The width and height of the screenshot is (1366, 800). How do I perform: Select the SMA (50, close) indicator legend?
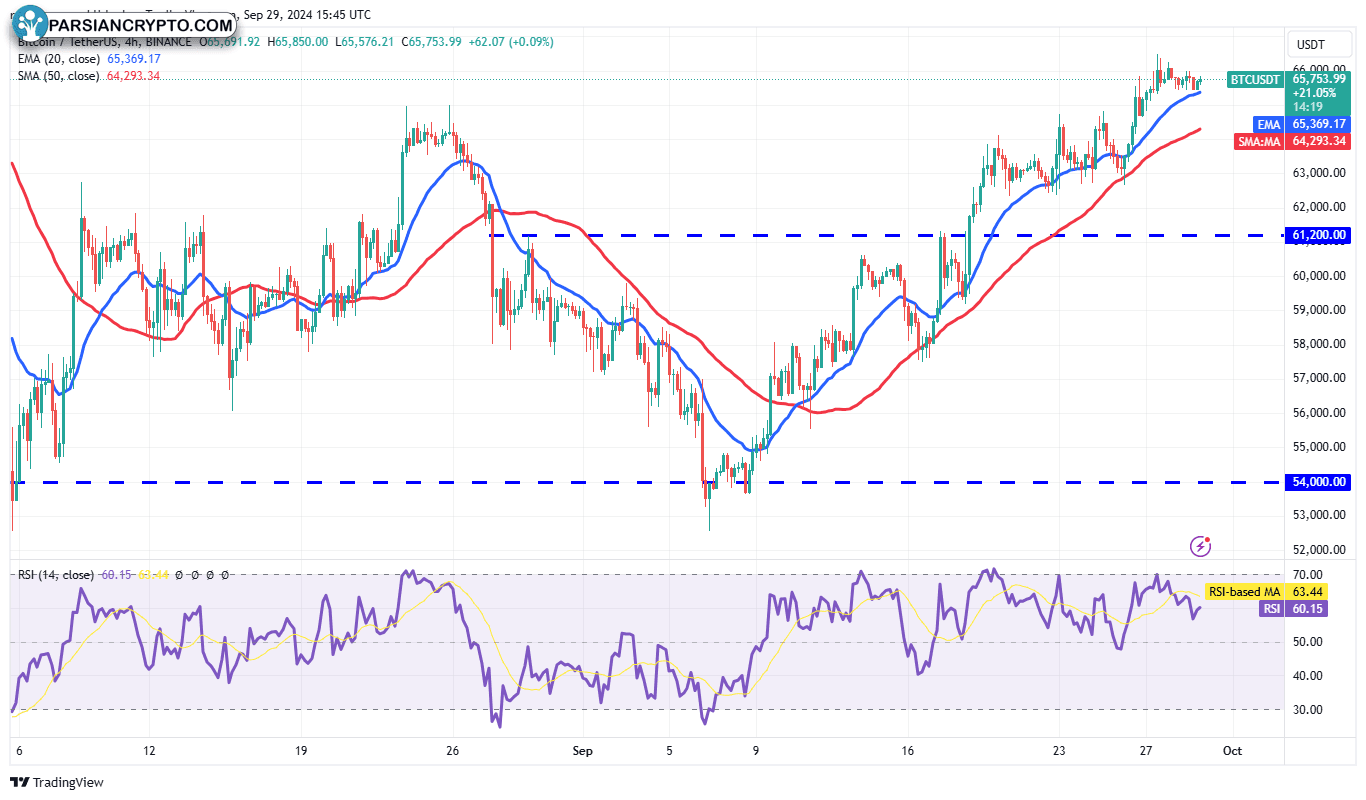(56, 76)
